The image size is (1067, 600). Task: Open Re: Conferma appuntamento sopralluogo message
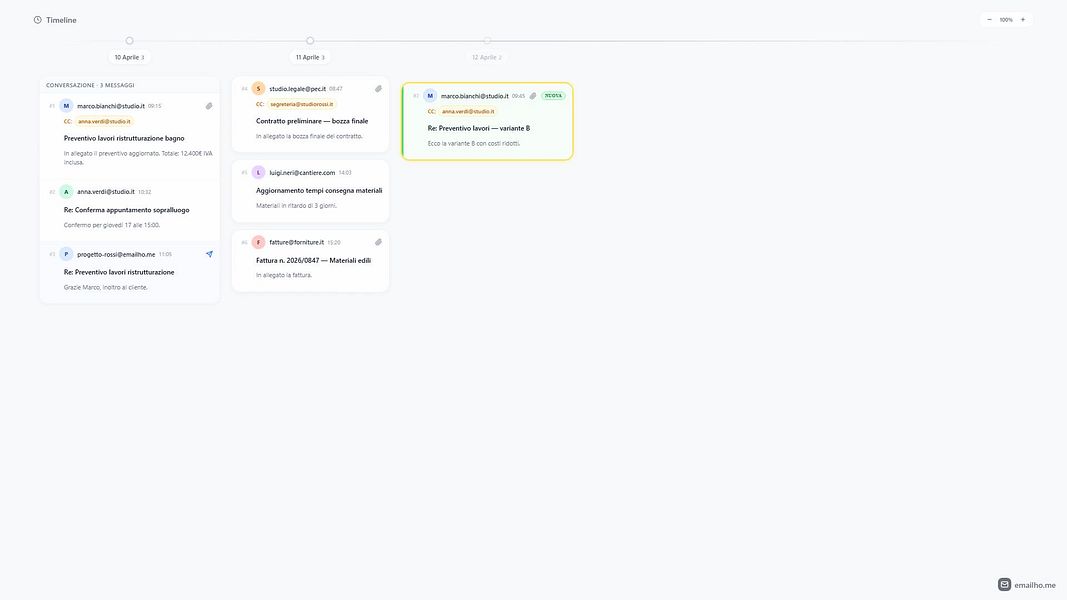[x=127, y=210]
